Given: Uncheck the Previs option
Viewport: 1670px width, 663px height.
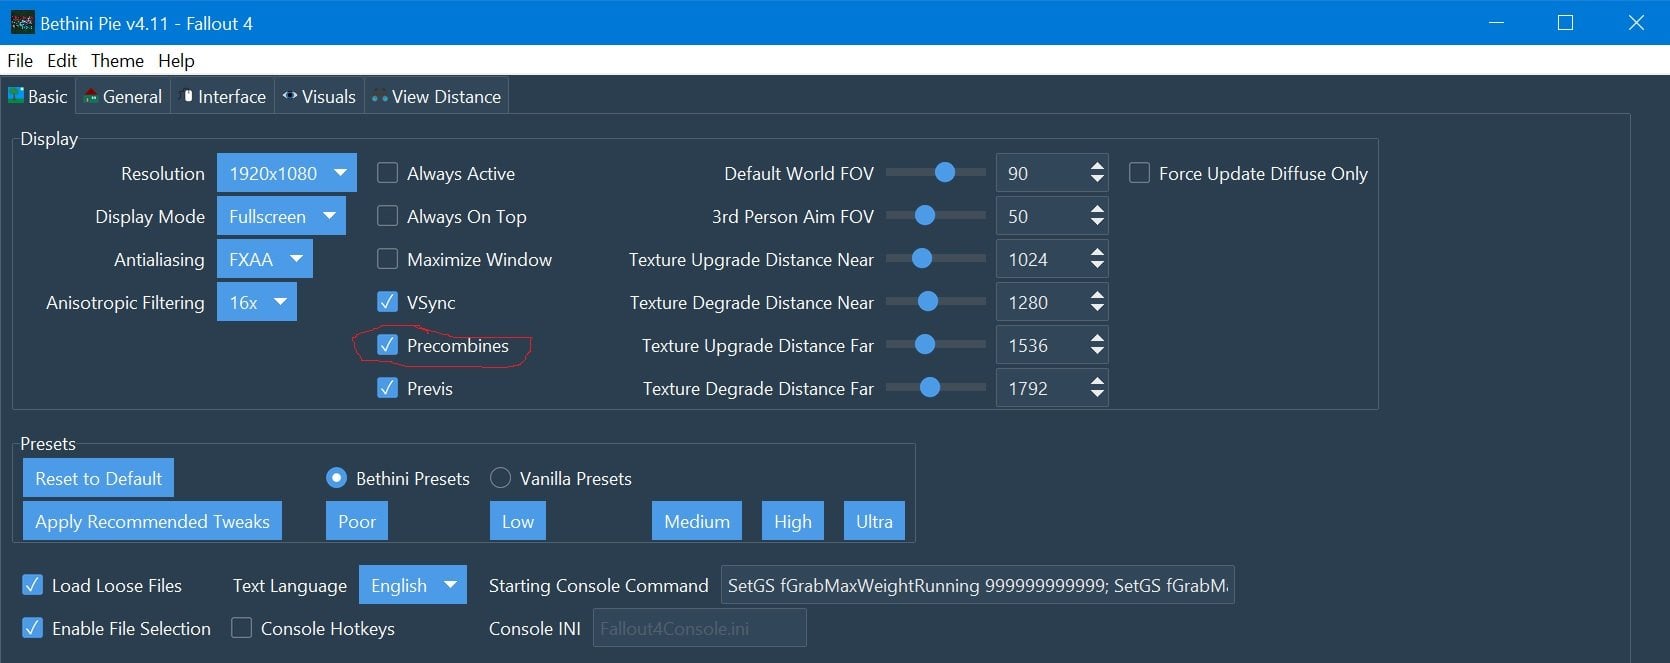Looking at the screenshot, I should pyautogui.click(x=387, y=388).
